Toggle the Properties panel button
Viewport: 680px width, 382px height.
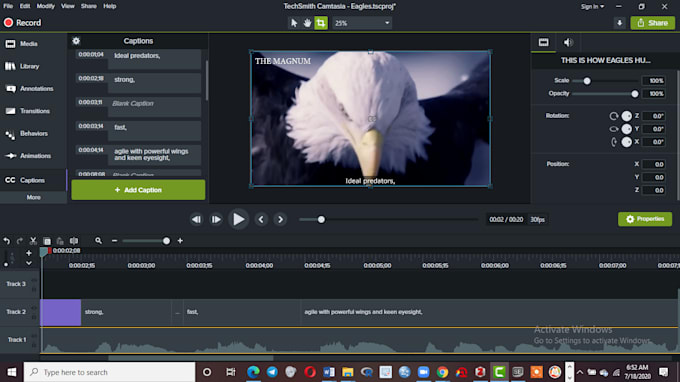coord(645,219)
